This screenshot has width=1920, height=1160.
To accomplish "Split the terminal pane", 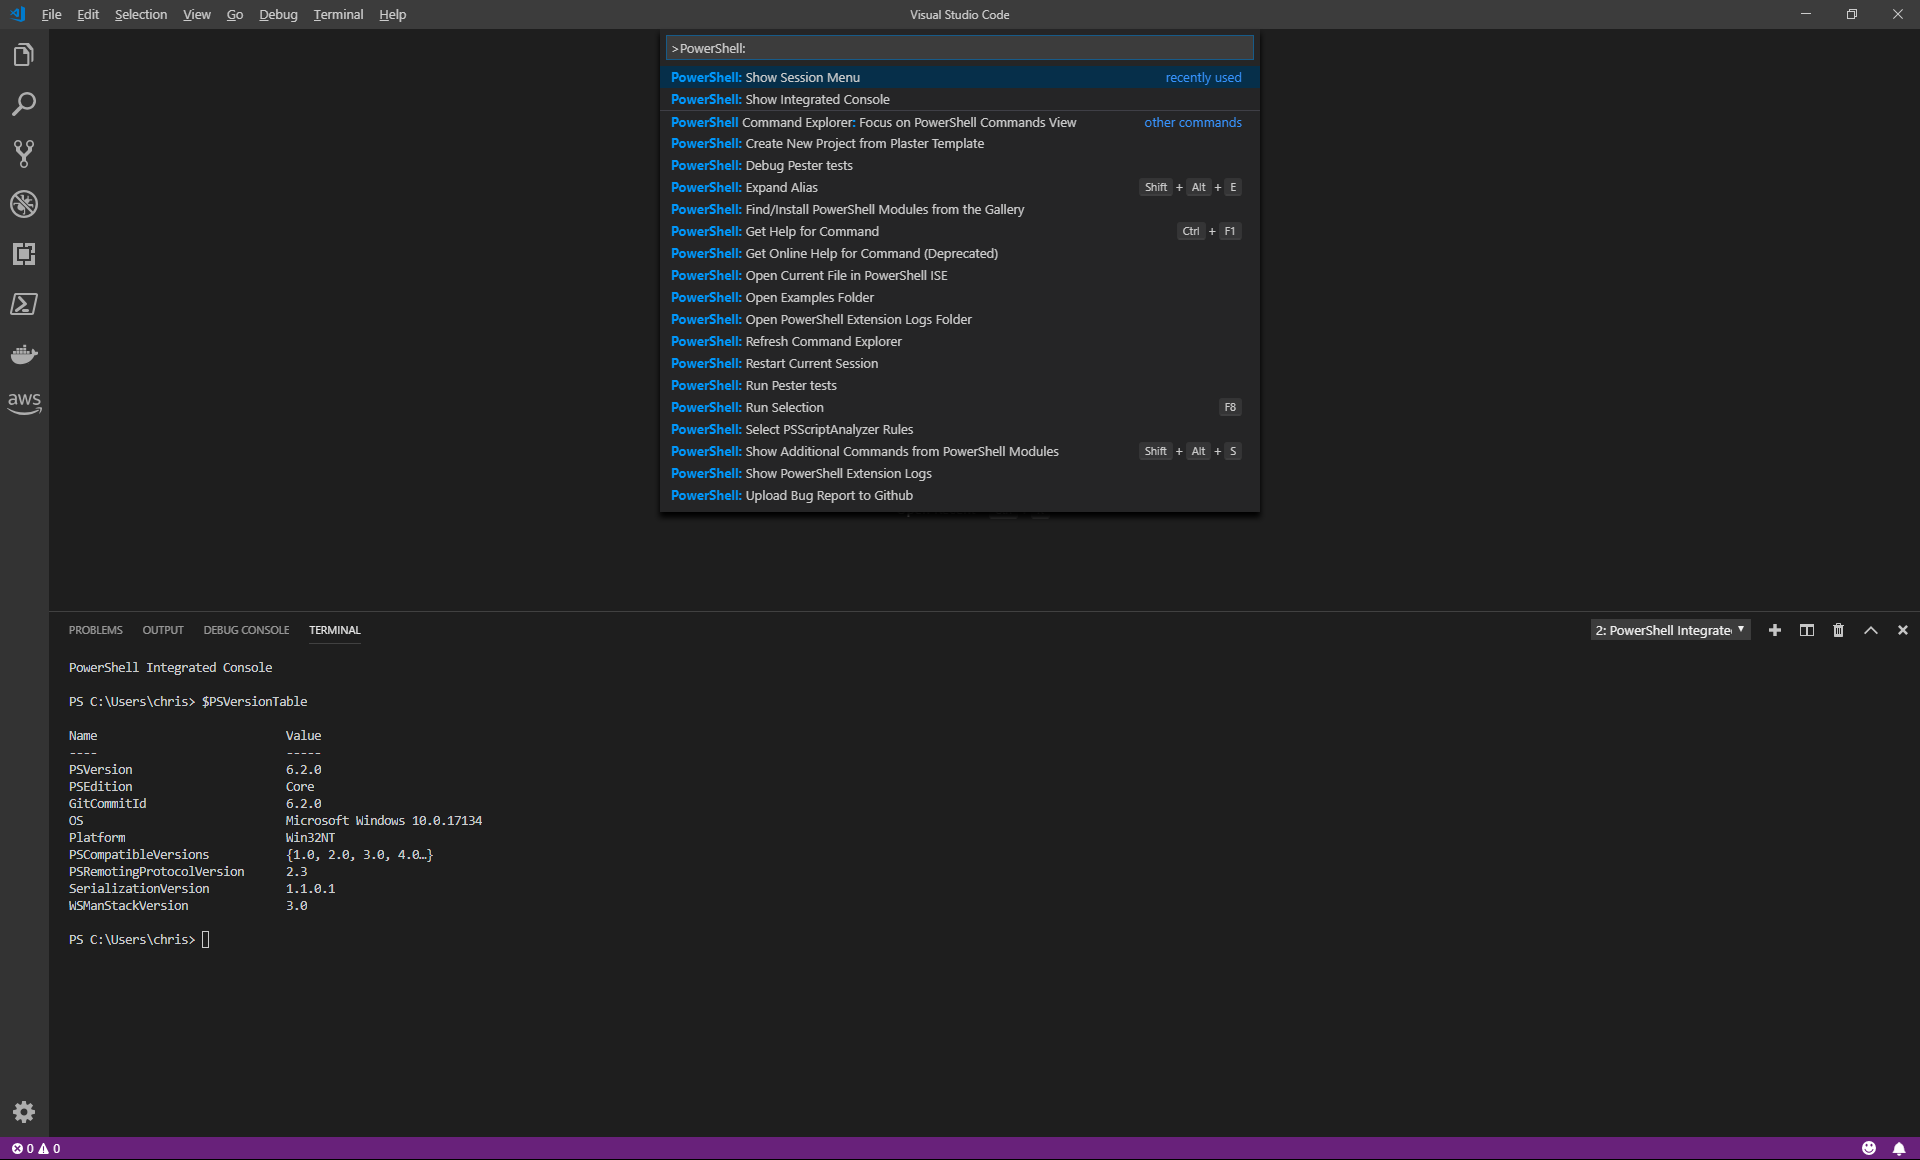I will [x=1806, y=630].
